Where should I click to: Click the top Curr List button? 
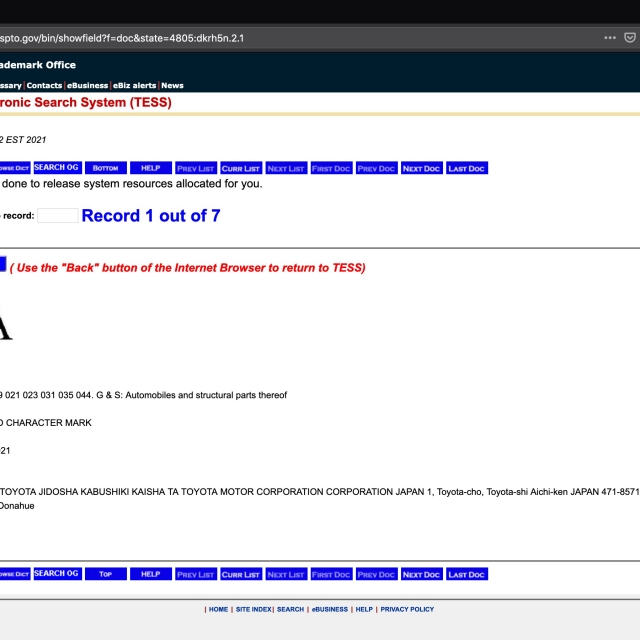(x=241, y=168)
